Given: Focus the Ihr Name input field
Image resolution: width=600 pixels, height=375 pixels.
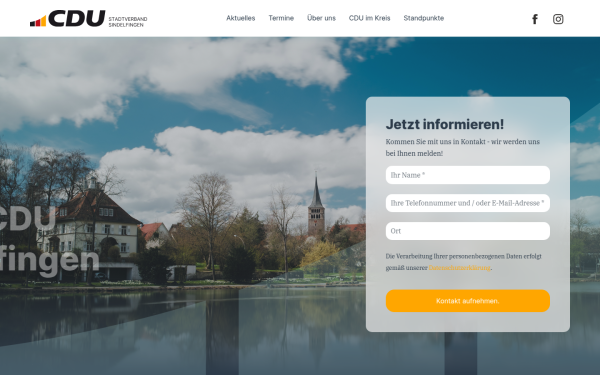Looking at the screenshot, I should (468, 175).
